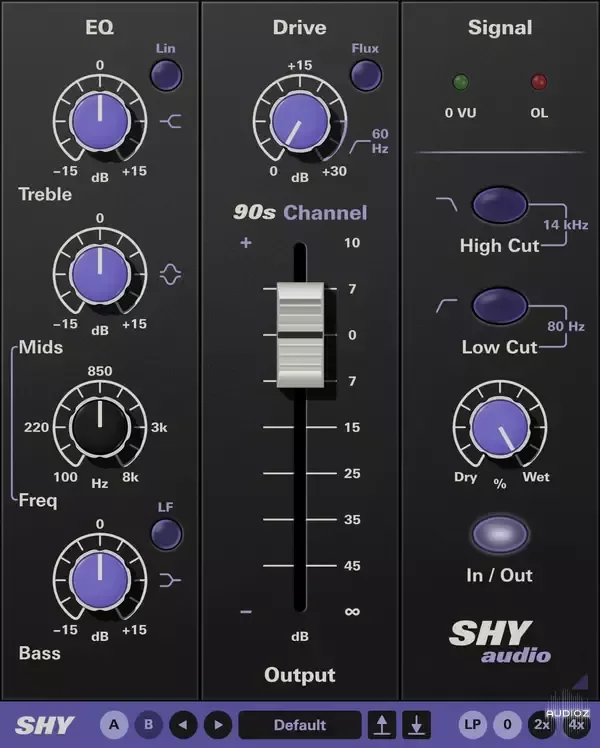Click the green 0 VU indicator light
The image size is (600, 748).
coord(460,82)
